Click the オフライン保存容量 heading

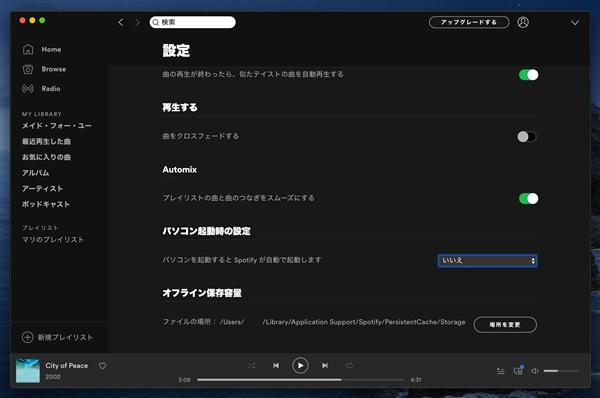[x=202, y=293]
